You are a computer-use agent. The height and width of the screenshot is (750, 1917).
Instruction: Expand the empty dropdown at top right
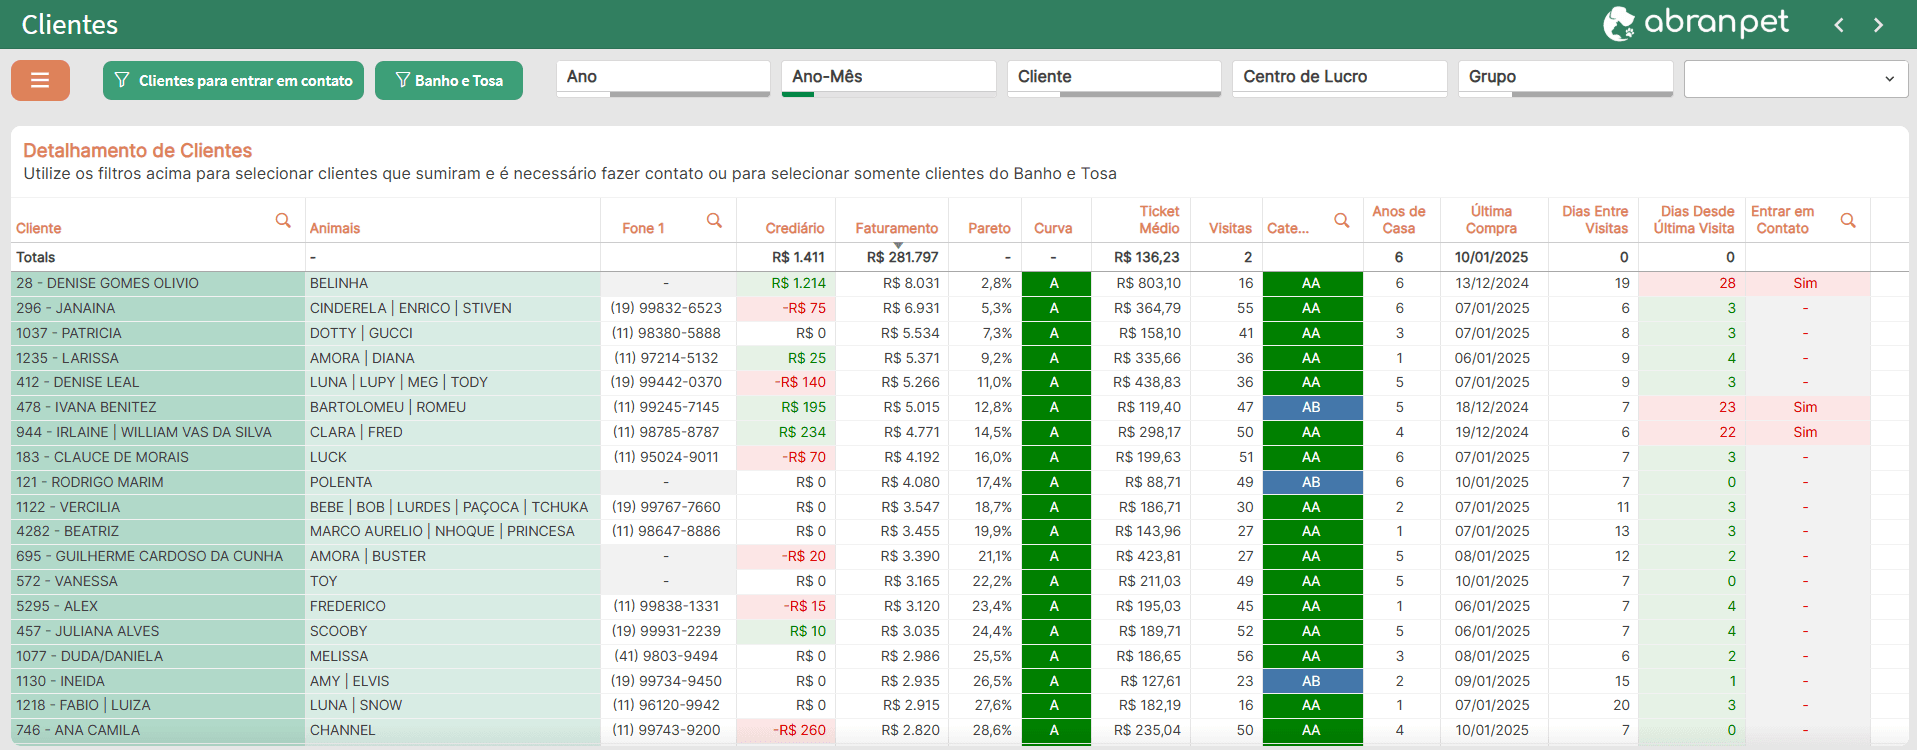click(x=1795, y=79)
